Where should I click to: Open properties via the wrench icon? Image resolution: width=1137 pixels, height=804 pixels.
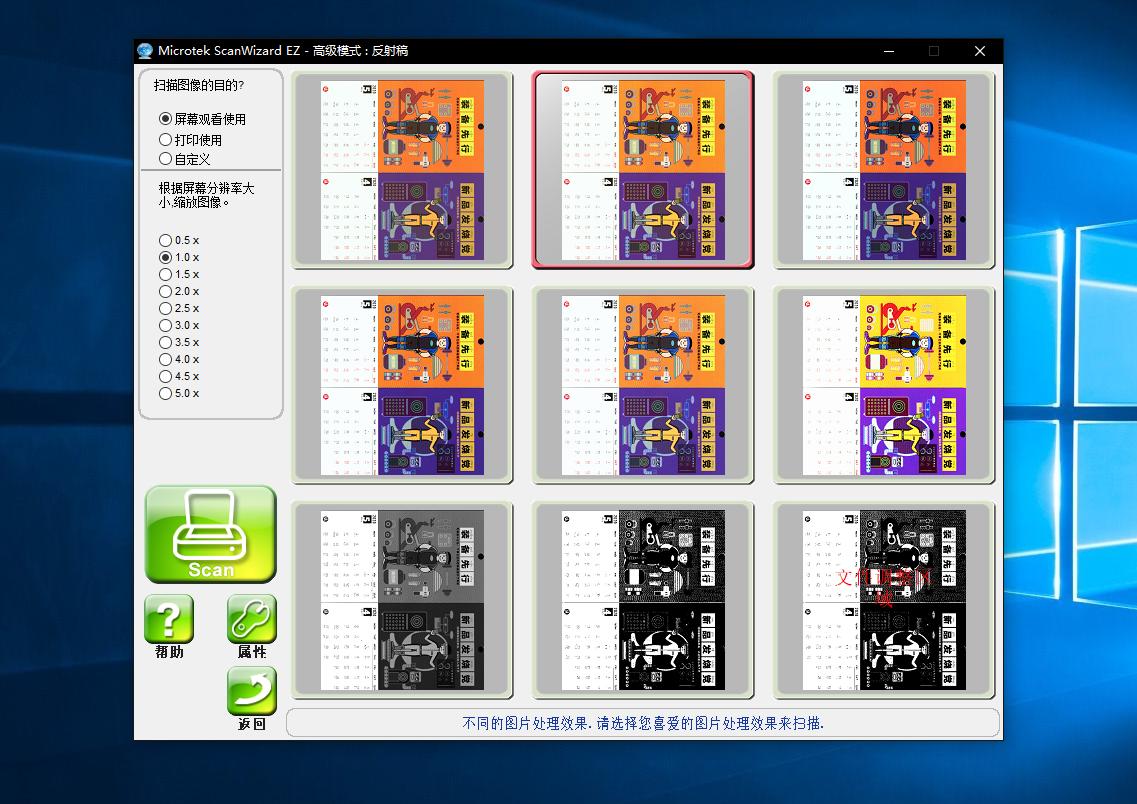252,618
